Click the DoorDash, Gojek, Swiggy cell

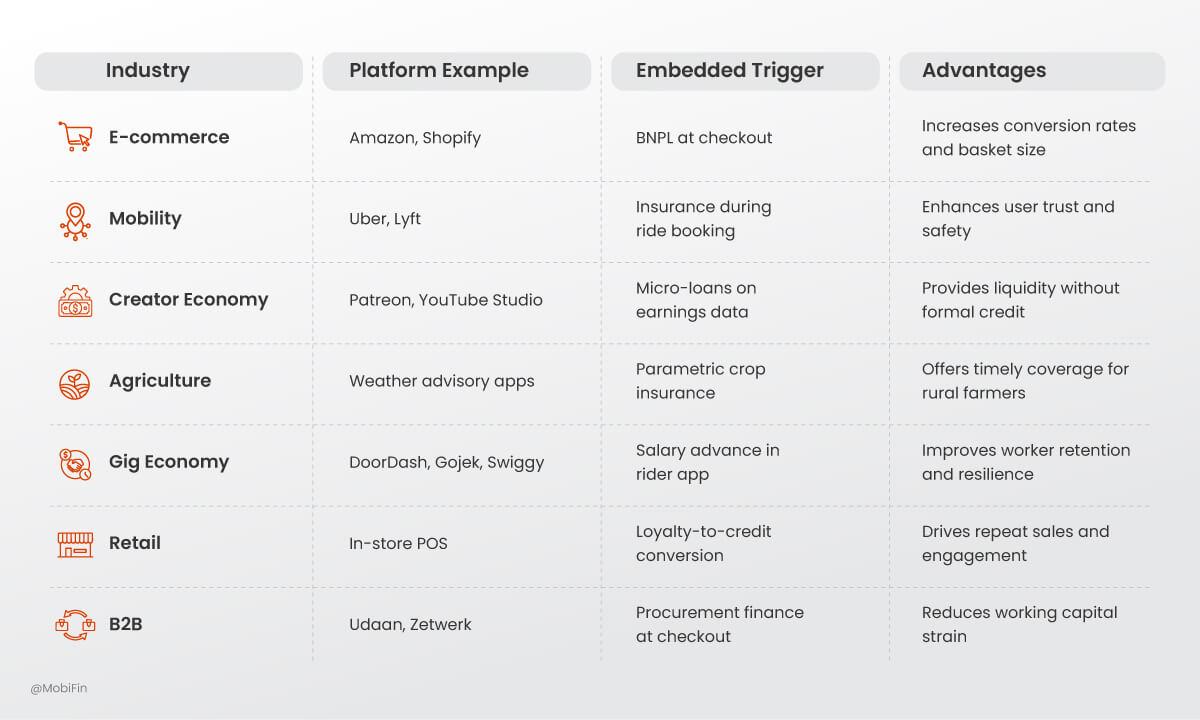pyautogui.click(x=447, y=463)
